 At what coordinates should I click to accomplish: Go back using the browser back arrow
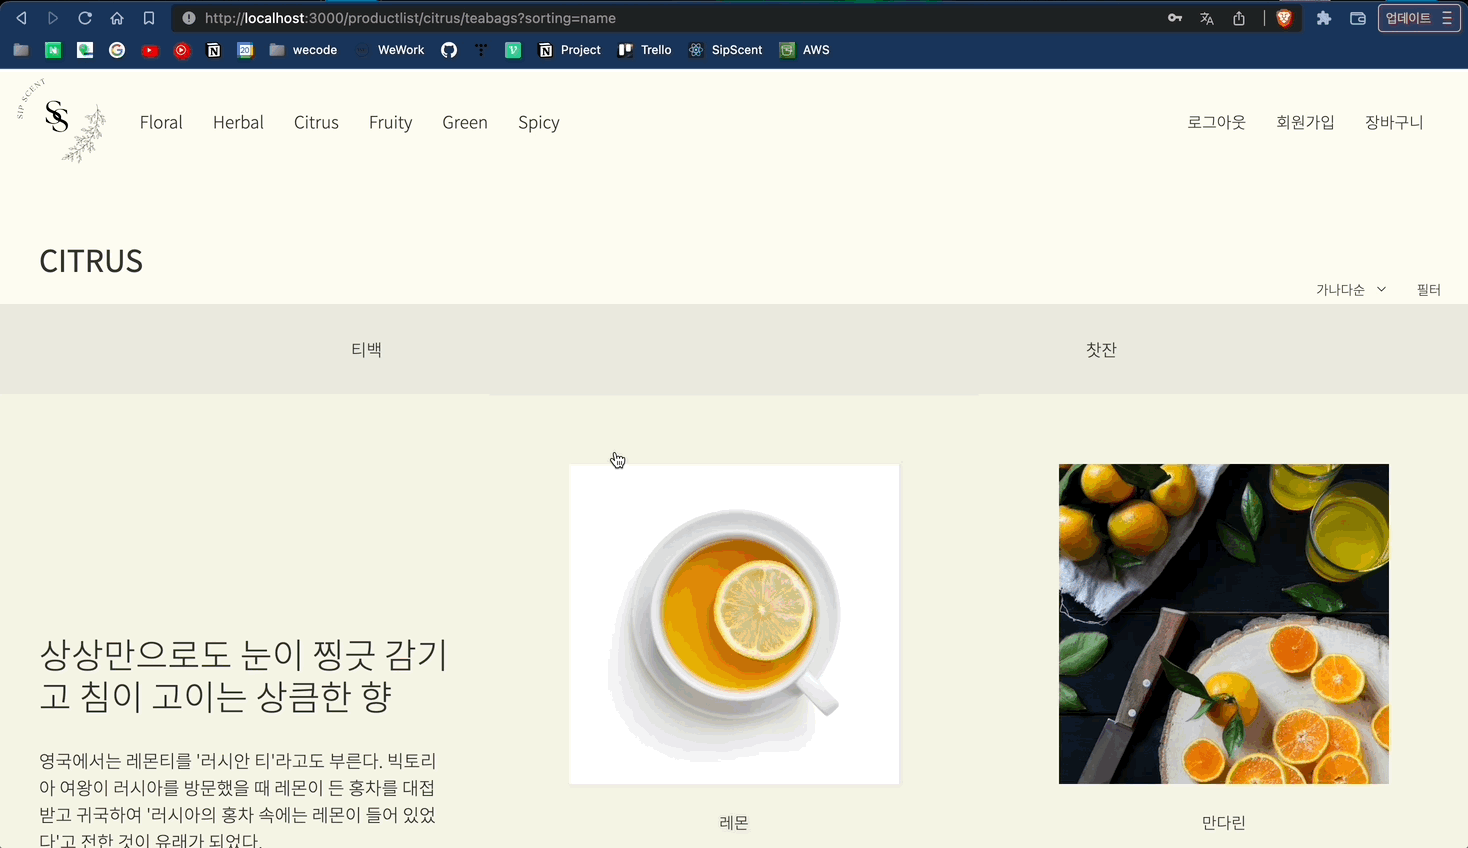(21, 18)
